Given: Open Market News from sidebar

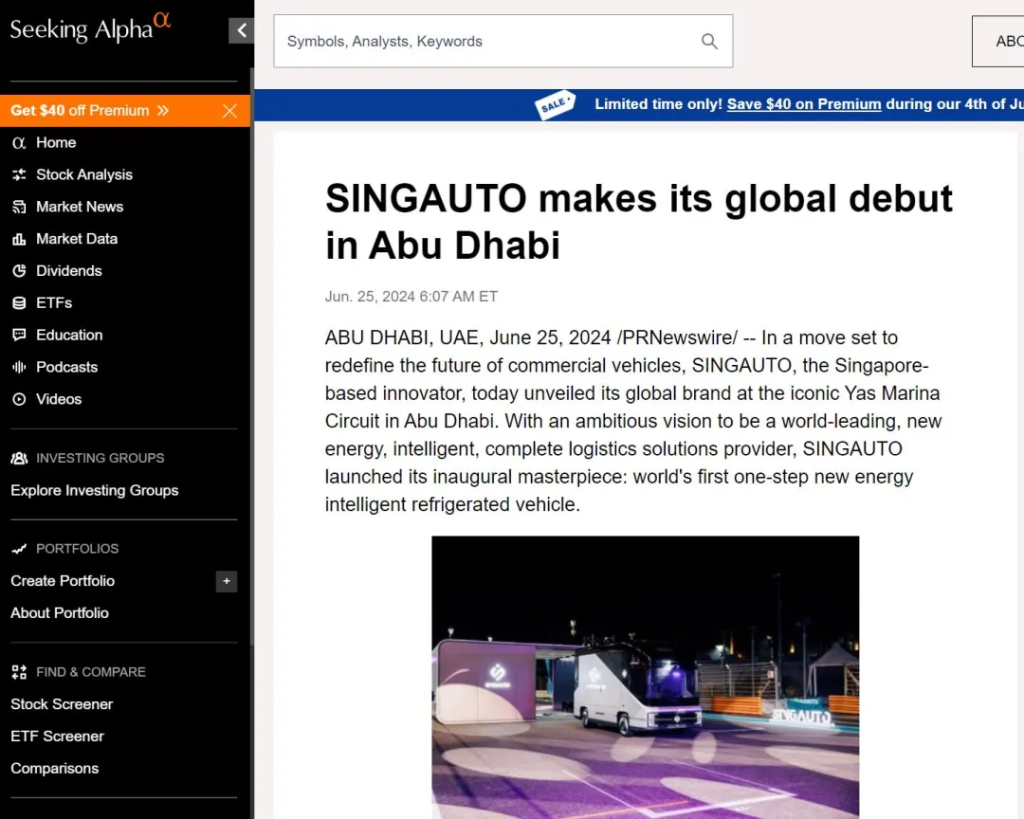Looking at the screenshot, I should (x=79, y=207).
